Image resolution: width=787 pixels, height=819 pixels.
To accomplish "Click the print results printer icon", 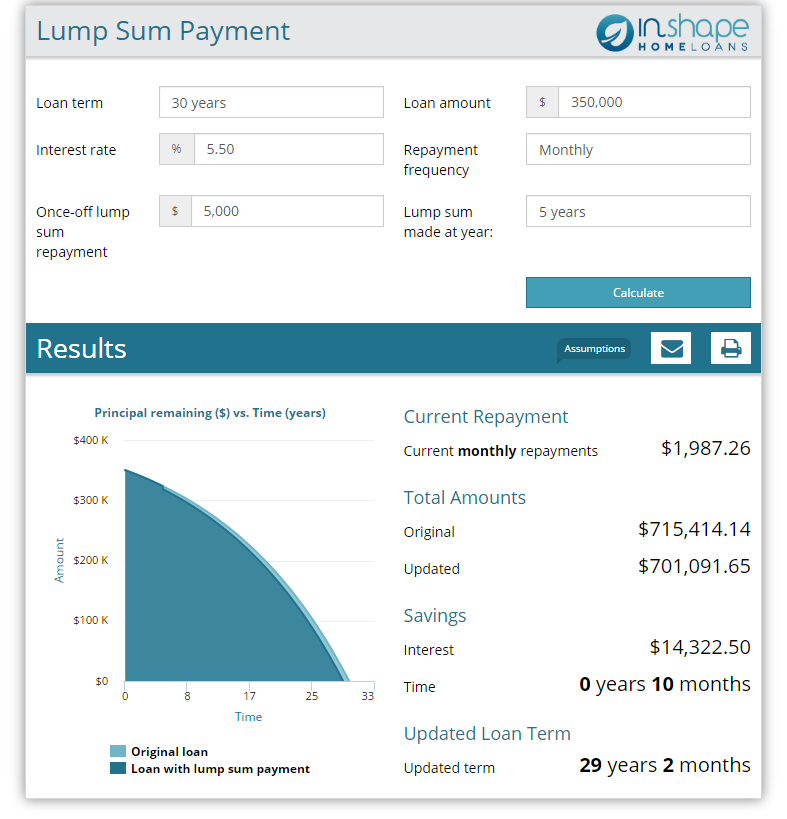I will point(731,348).
